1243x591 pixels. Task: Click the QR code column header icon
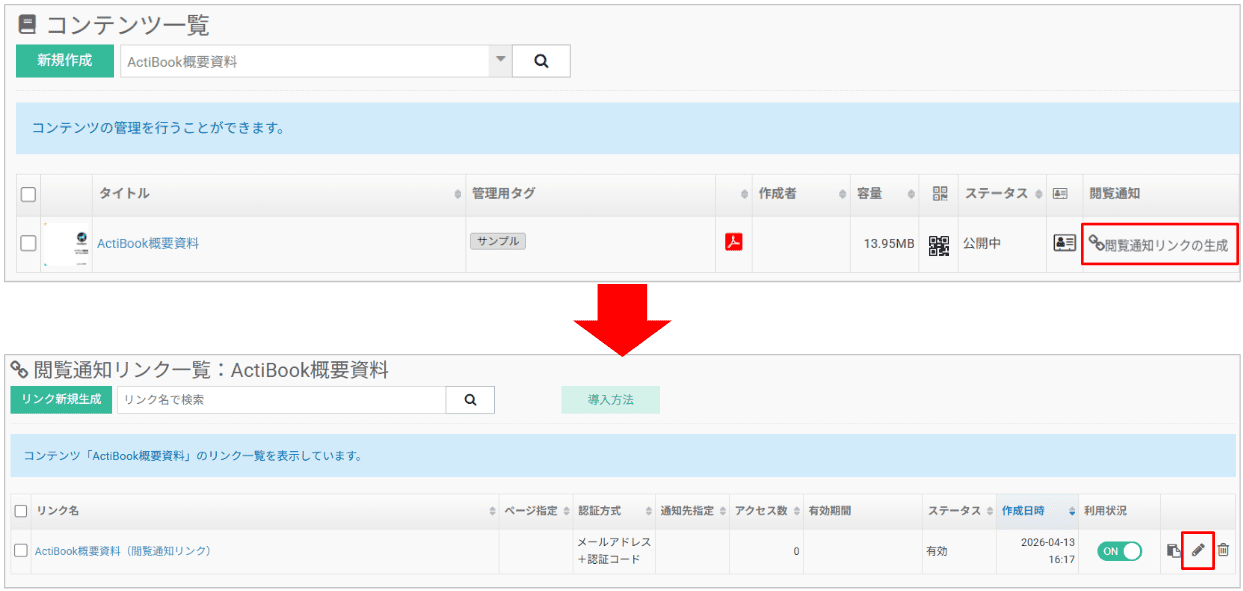coord(939,194)
